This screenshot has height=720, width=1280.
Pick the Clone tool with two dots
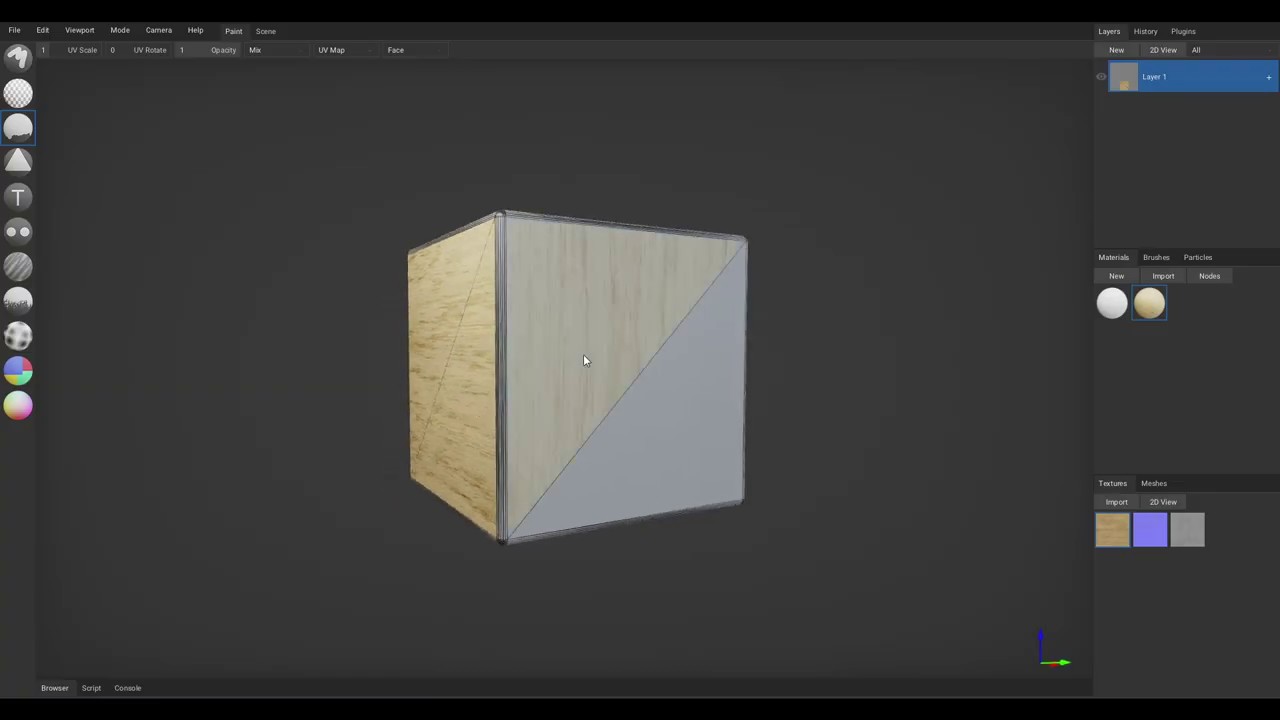click(x=18, y=232)
